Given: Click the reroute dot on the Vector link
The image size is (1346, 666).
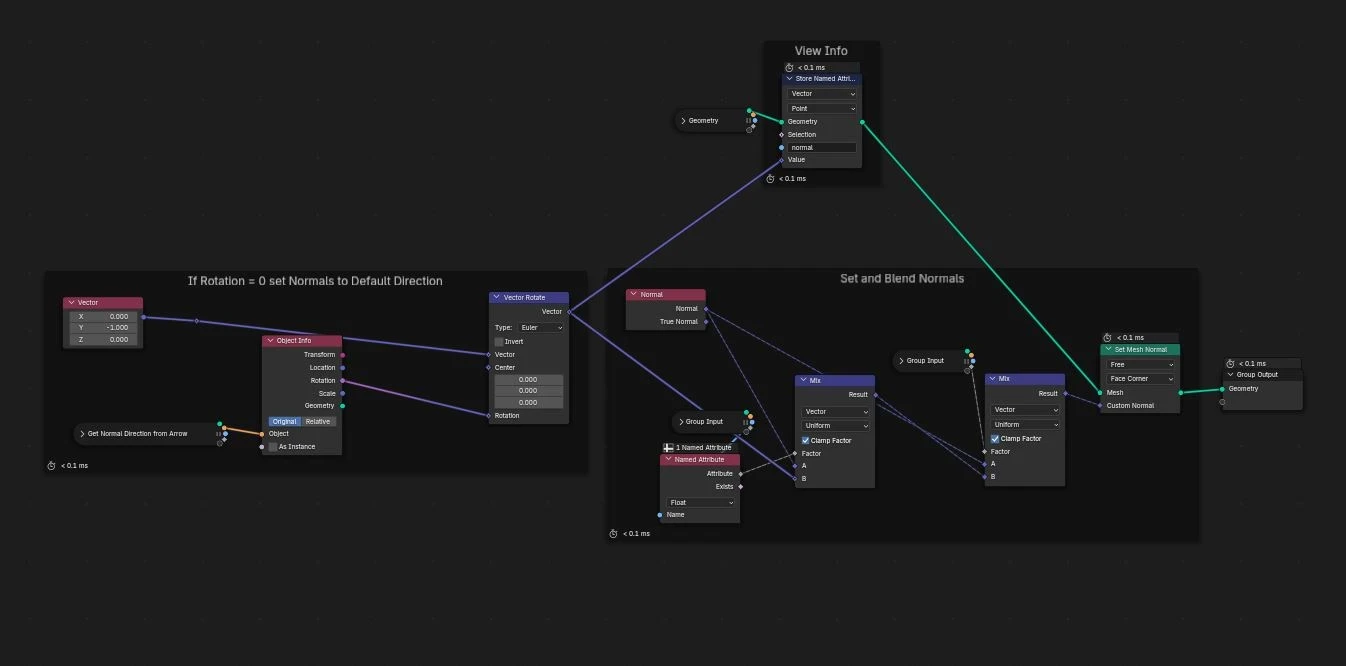Looking at the screenshot, I should (196, 321).
